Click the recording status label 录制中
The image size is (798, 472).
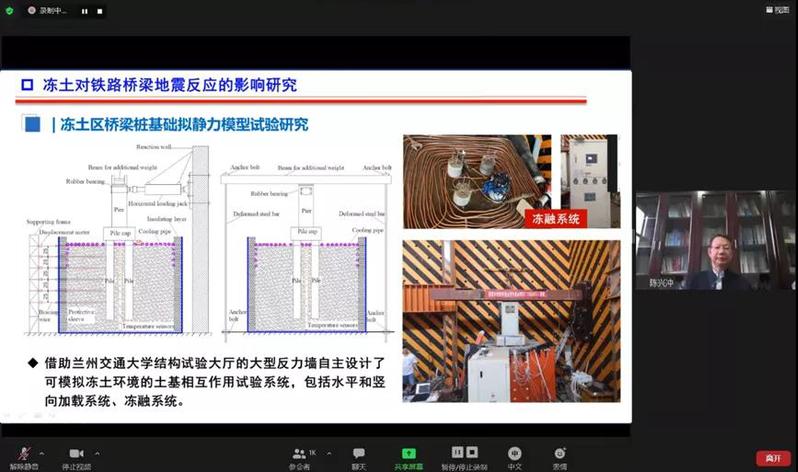[52, 11]
